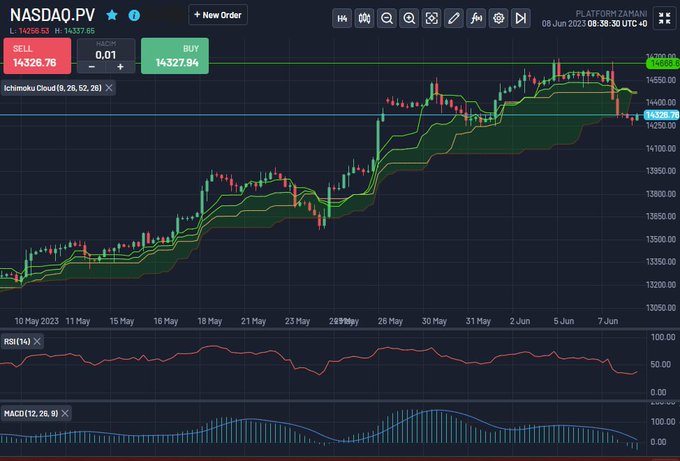The image size is (680, 461).
Task: Remove the Ichimoku Cloud indicator
Action: (x=109, y=88)
